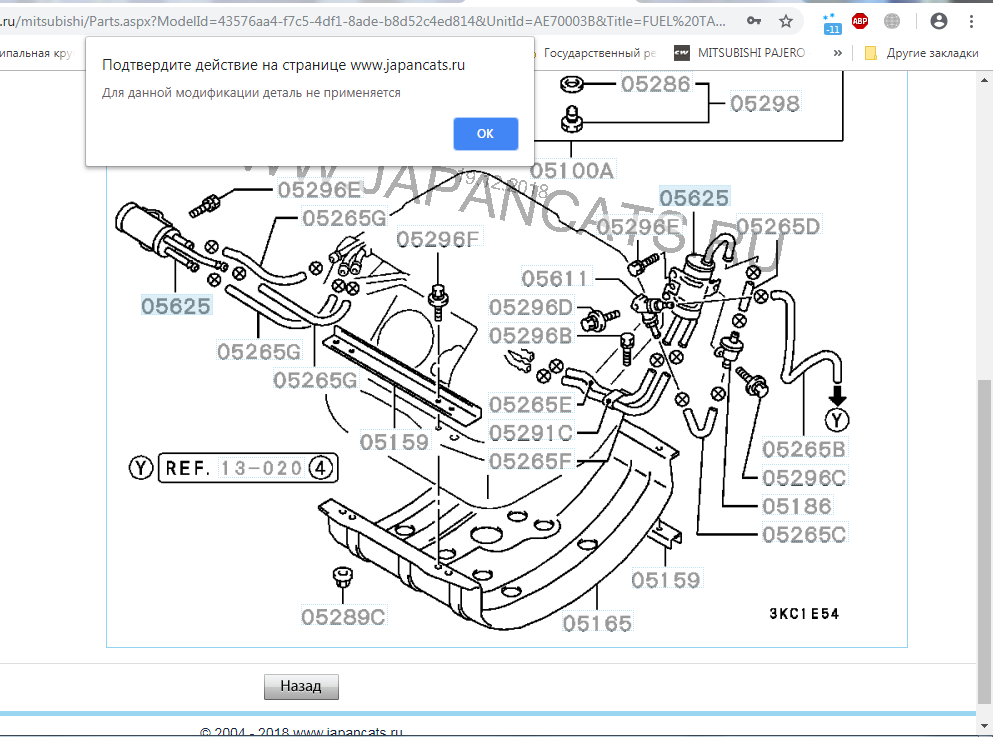
Task: Select part number 05265F
Action: (x=531, y=462)
